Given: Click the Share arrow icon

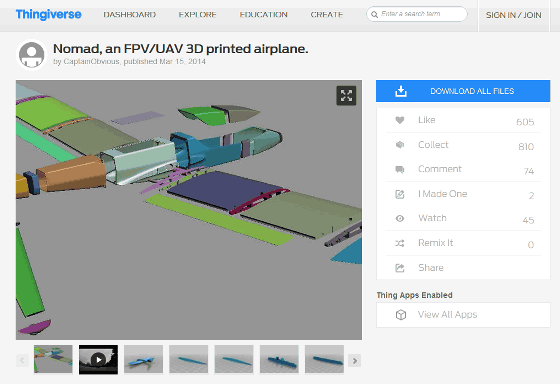Looking at the screenshot, I should coord(400,268).
